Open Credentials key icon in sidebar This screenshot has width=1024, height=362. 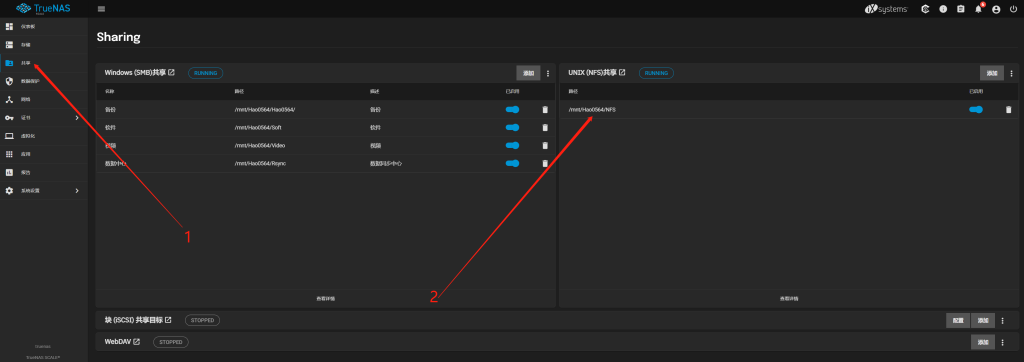(9, 118)
